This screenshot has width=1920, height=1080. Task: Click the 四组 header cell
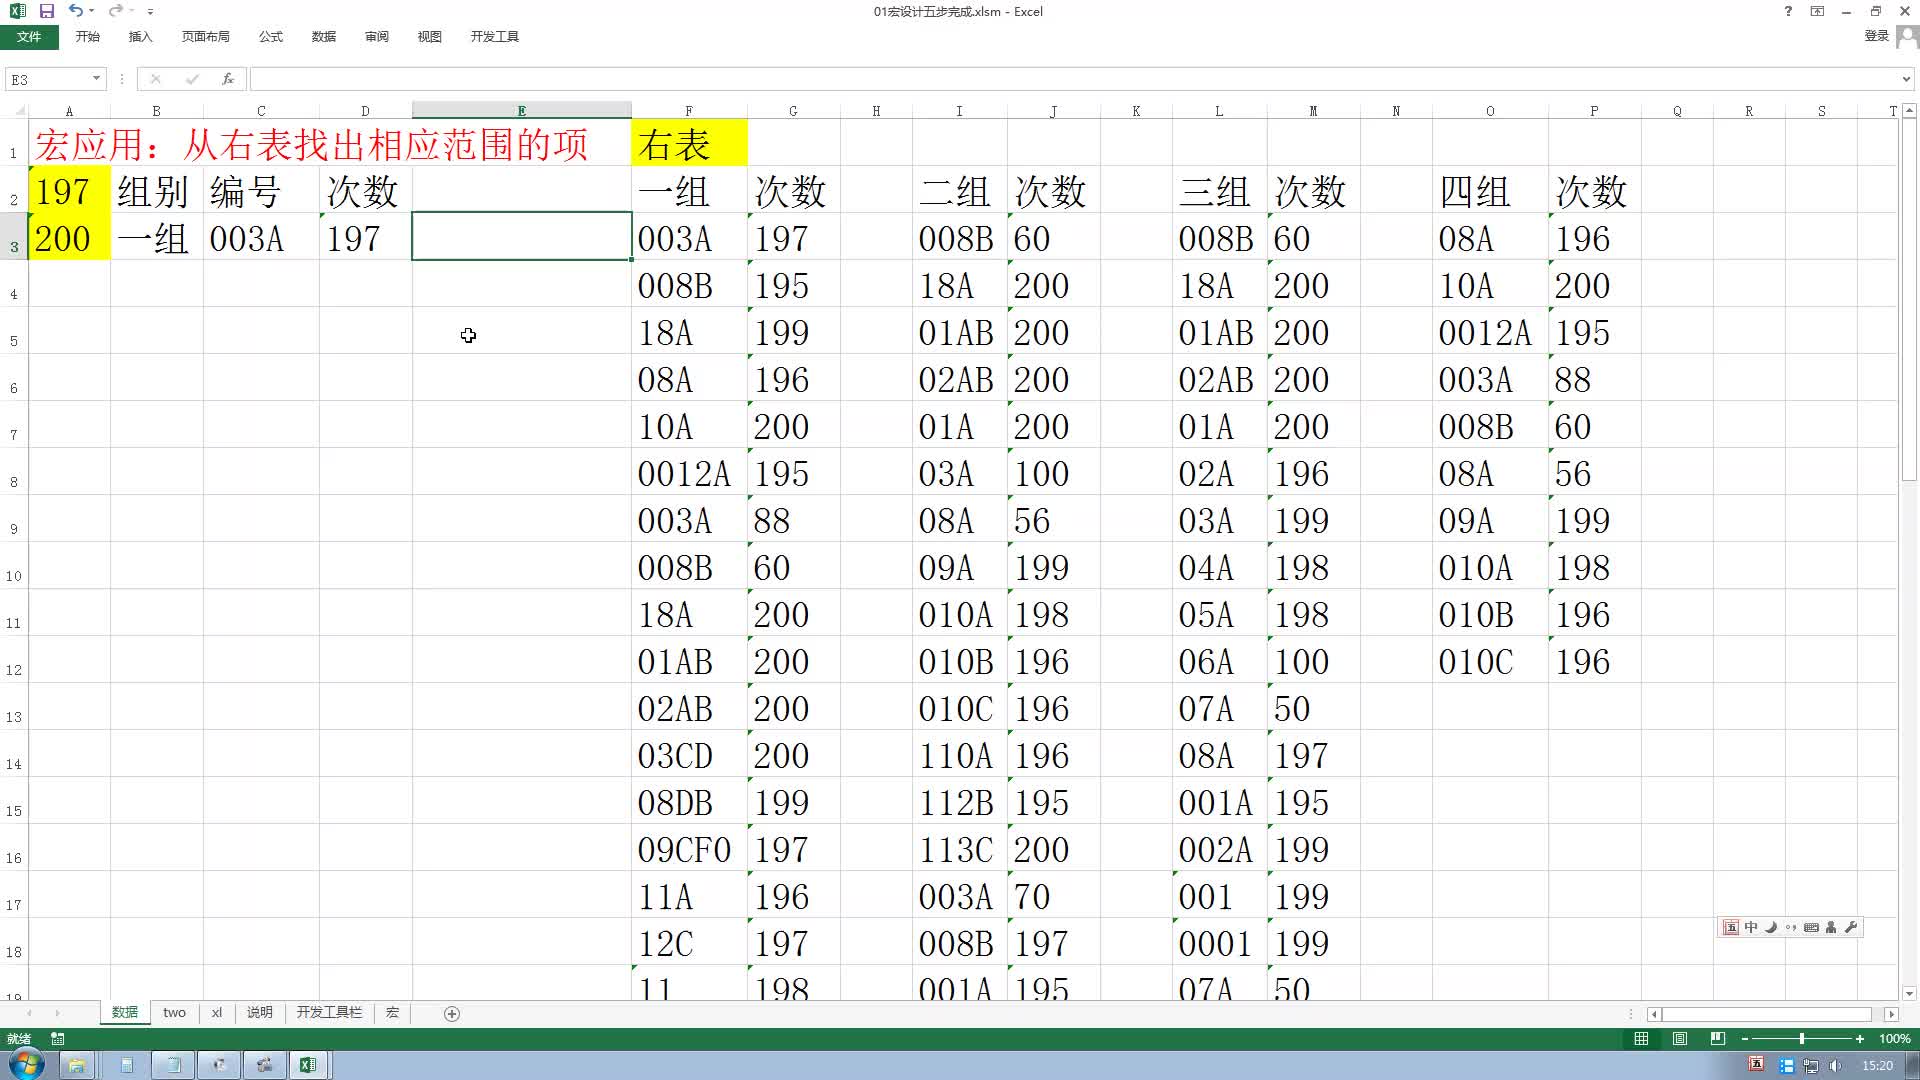click(1490, 190)
